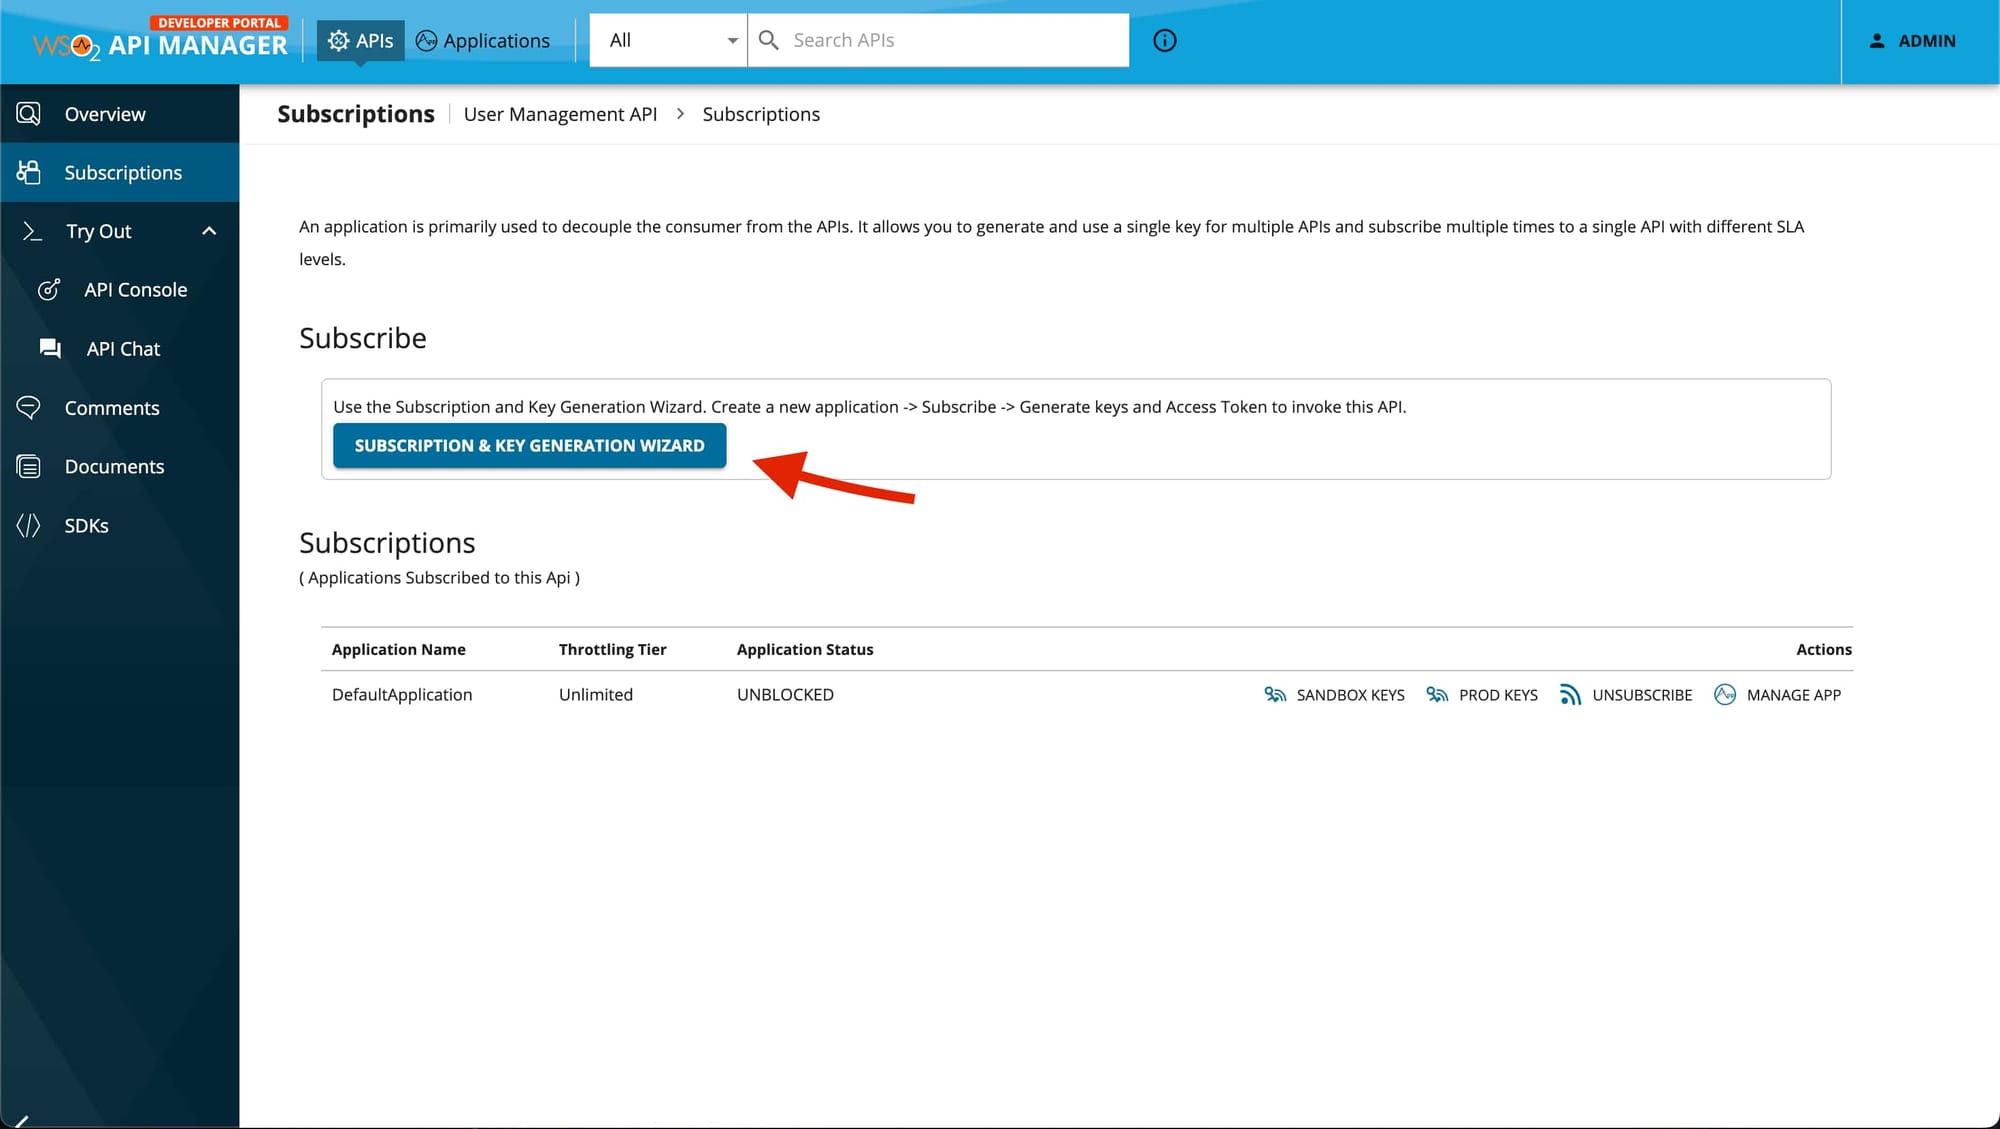Click MANAGE APP for DefaultApplication
This screenshot has height=1129, width=2000.
click(1777, 695)
